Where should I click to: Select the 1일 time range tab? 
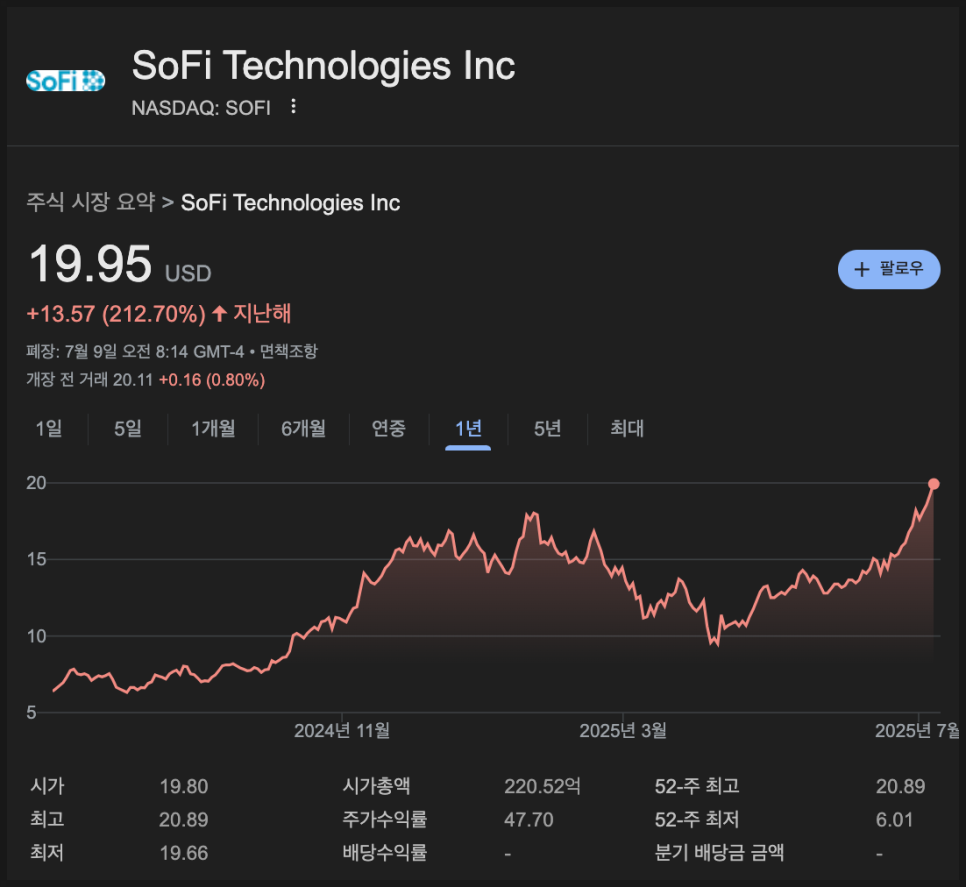click(49, 428)
